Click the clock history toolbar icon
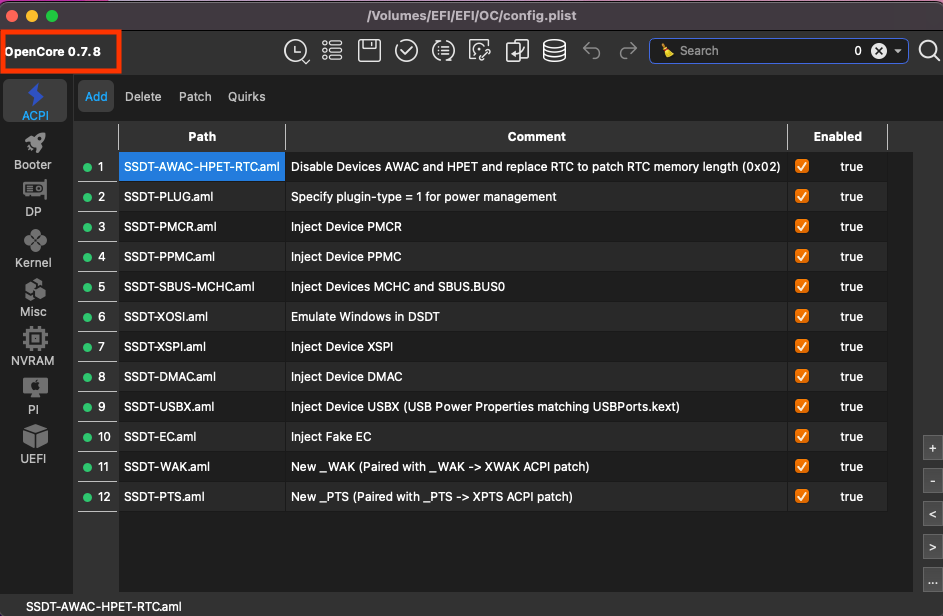The width and height of the screenshot is (943, 616). [x=296, y=51]
